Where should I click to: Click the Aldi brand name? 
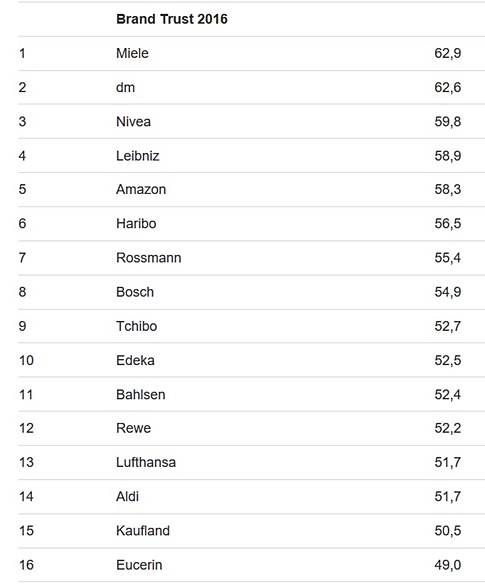(x=128, y=496)
